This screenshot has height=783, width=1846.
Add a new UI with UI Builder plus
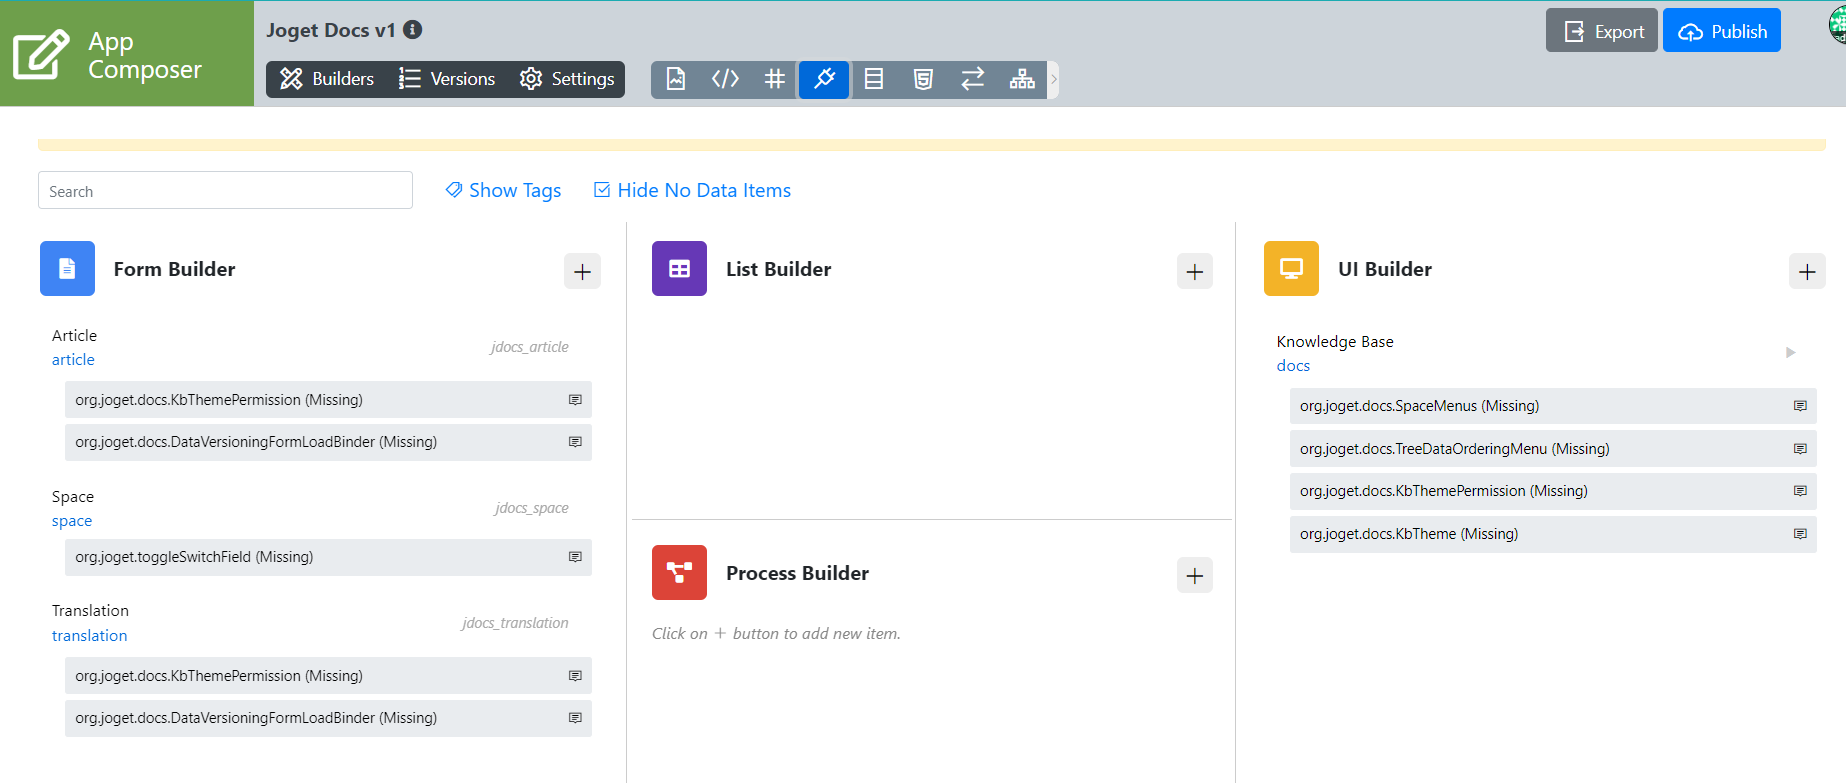coord(1807,271)
